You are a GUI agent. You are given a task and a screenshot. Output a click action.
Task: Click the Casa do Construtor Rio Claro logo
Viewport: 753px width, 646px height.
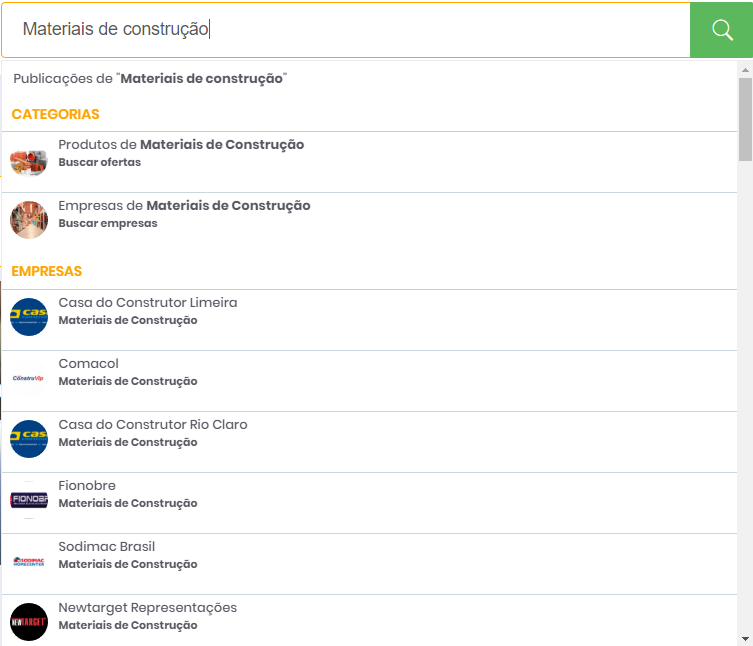click(x=29, y=439)
